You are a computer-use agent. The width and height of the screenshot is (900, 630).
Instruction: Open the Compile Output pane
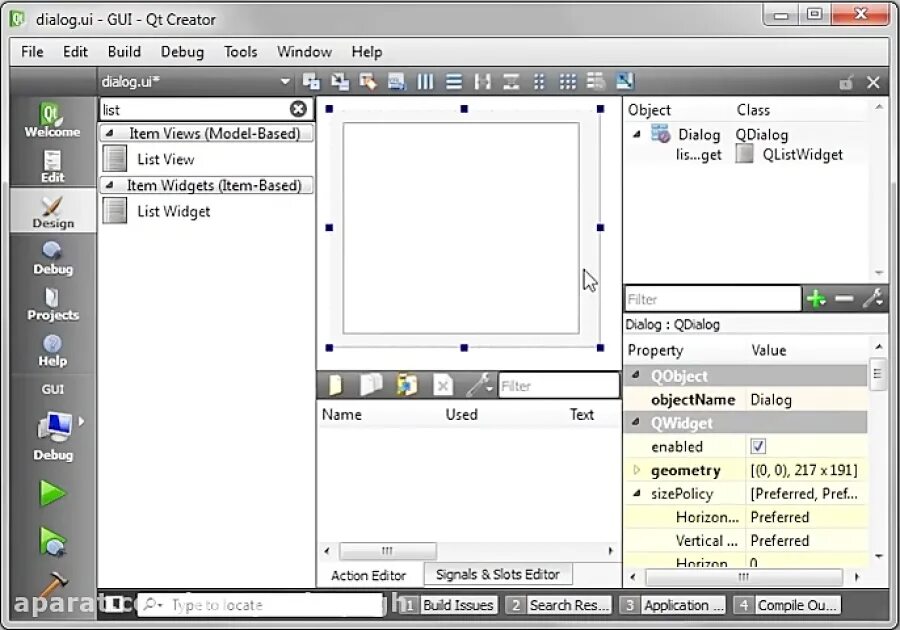[787, 605]
